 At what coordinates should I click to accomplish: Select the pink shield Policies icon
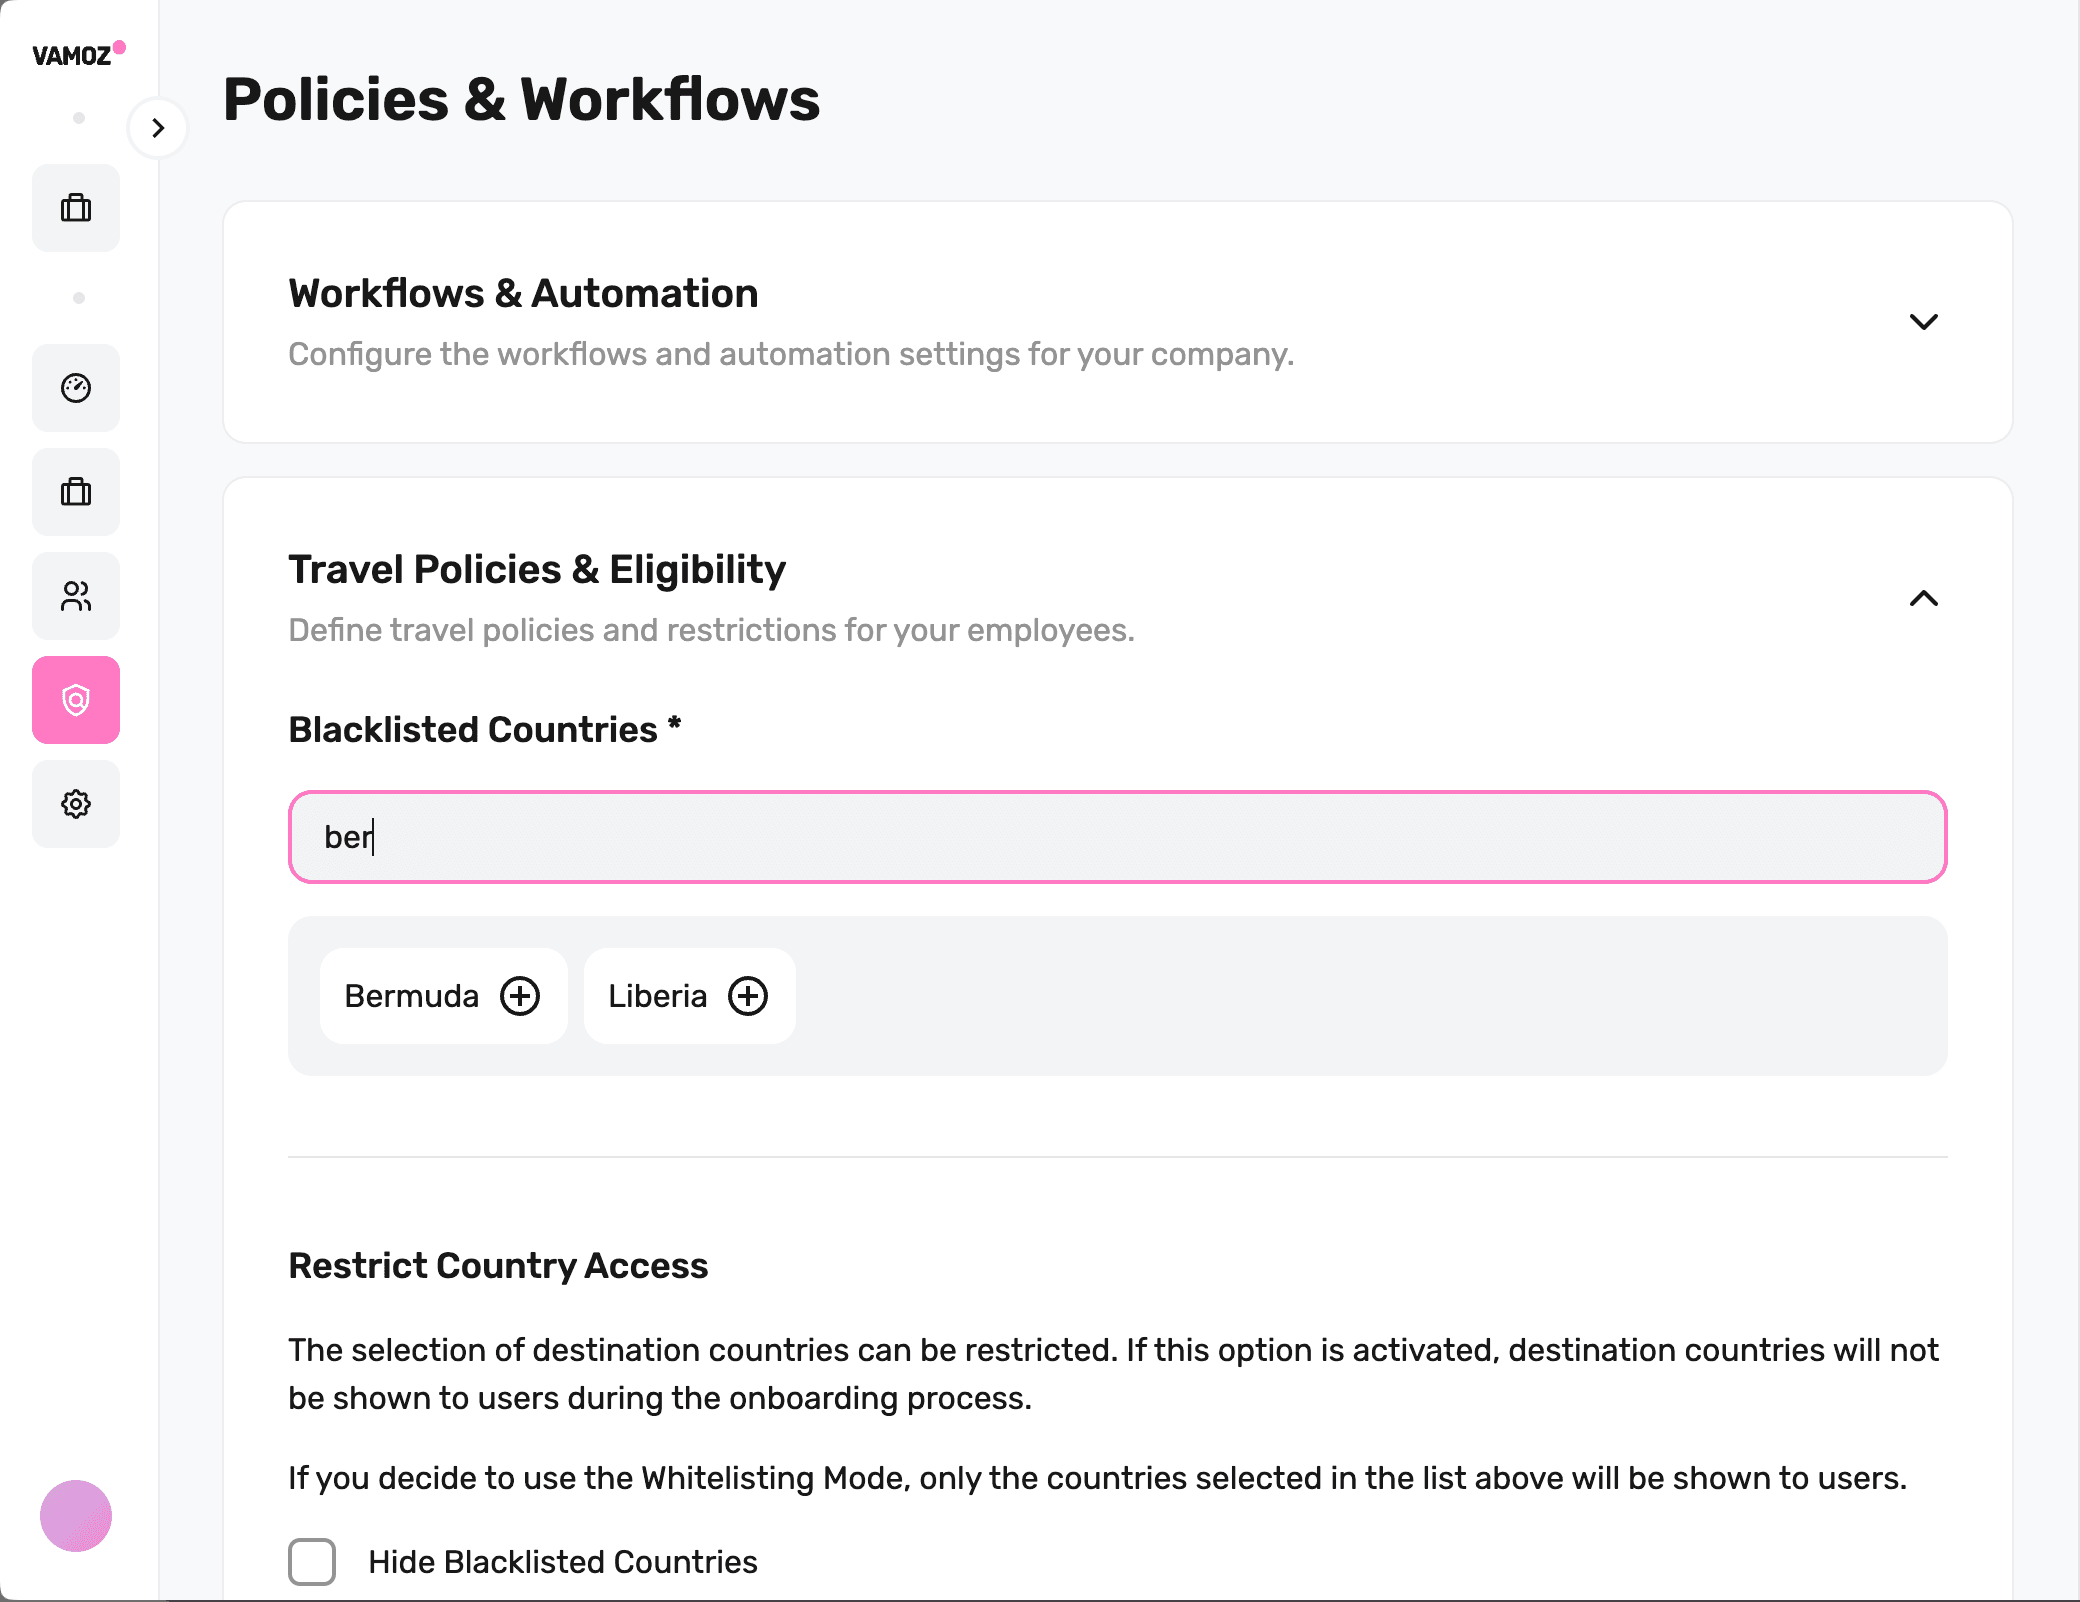coord(76,700)
